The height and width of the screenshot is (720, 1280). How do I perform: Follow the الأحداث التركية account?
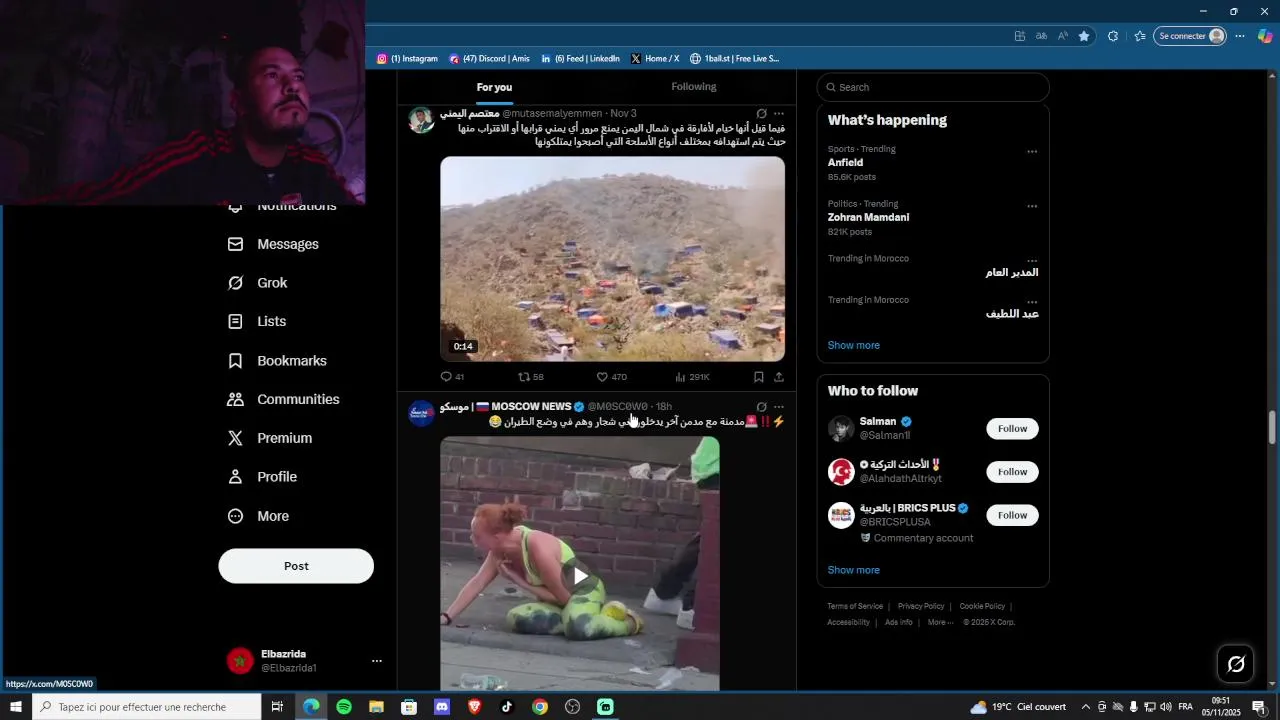tap(1012, 472)
